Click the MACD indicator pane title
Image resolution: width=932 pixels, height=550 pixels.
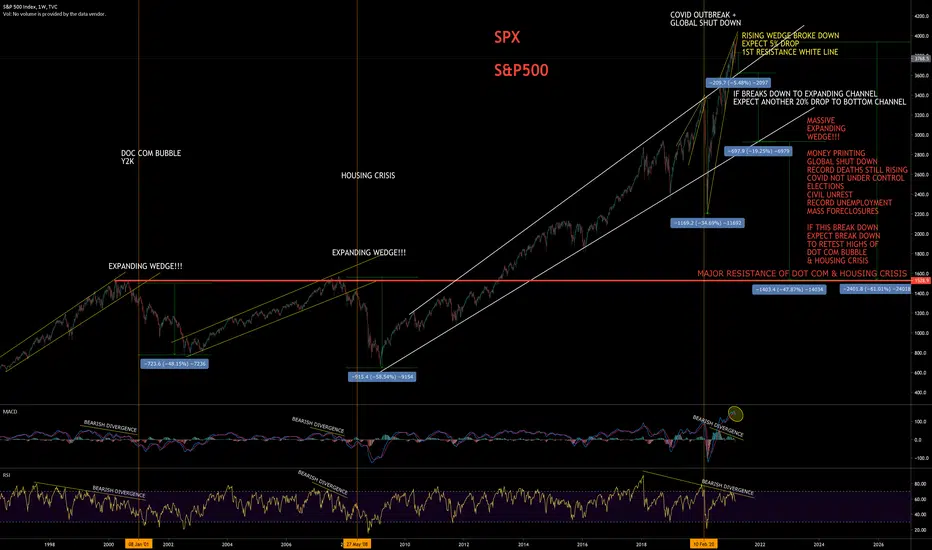[x=10, y=411]
